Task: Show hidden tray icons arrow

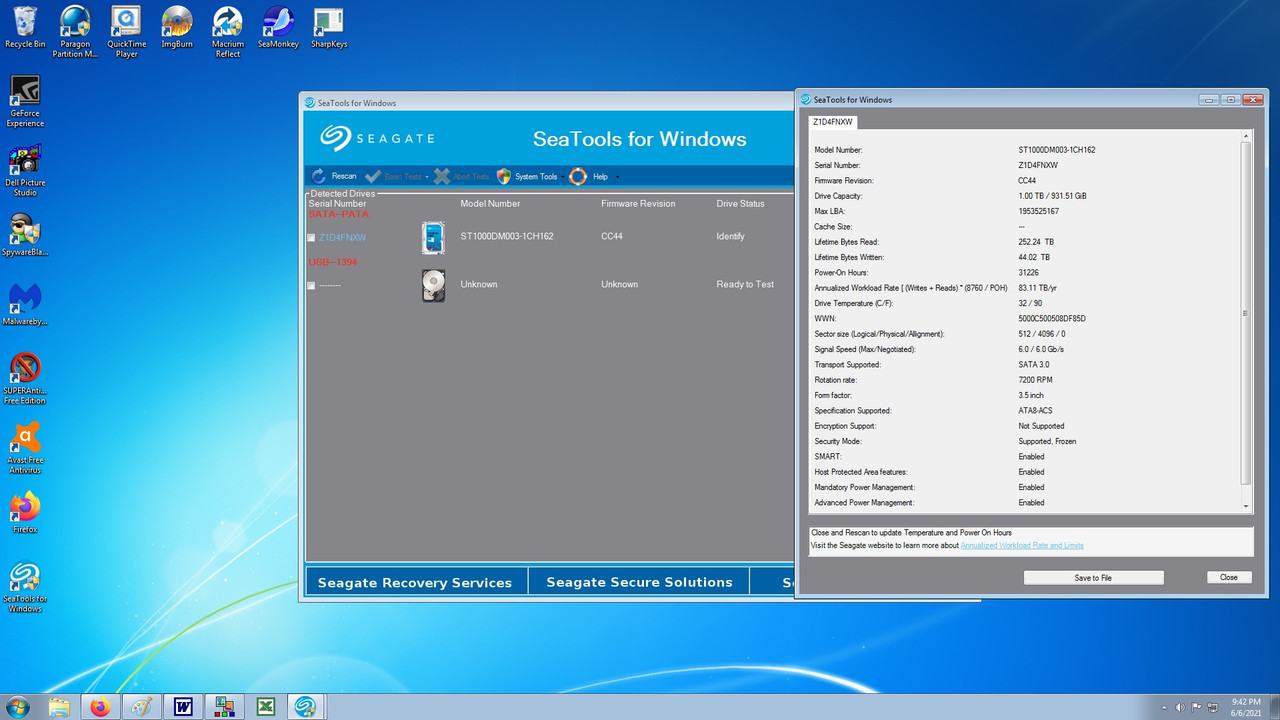Action: [x=1163, y=707]
